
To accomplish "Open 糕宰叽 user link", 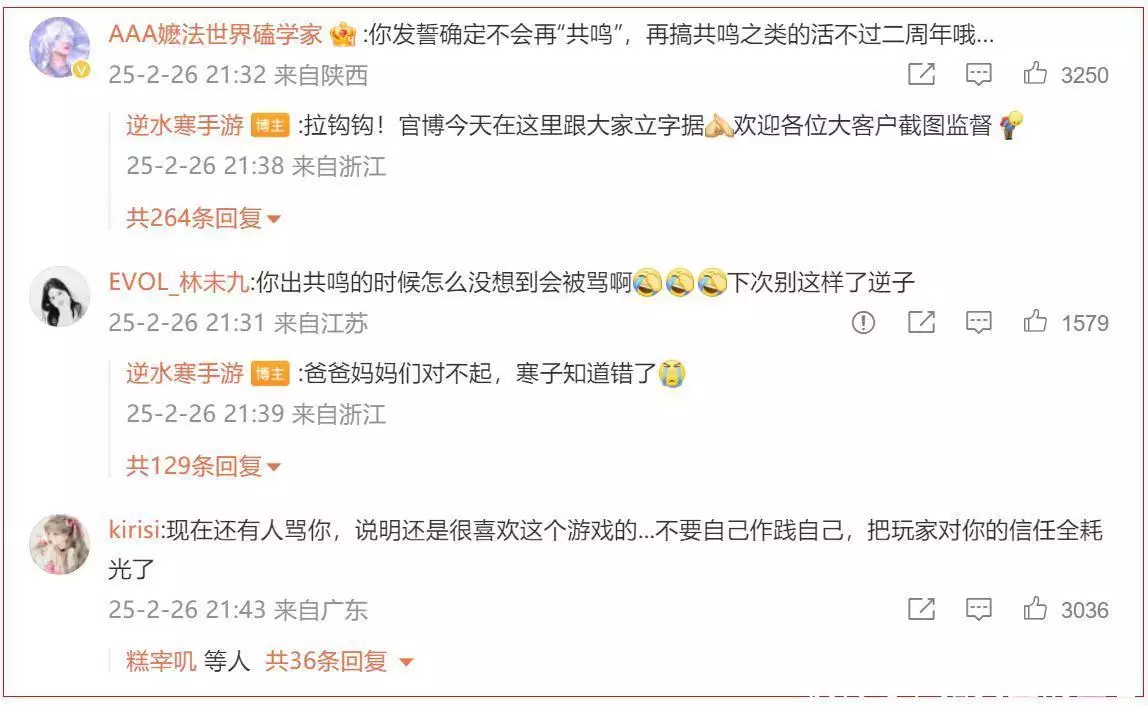I will point(161,661).
